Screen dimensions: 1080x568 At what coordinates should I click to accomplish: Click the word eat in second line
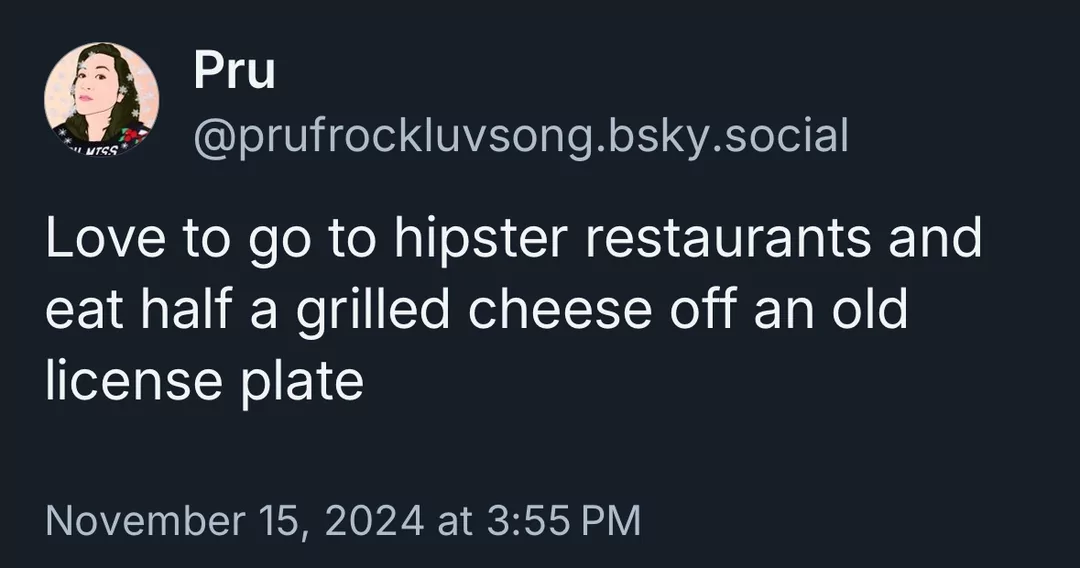[85, 310]
